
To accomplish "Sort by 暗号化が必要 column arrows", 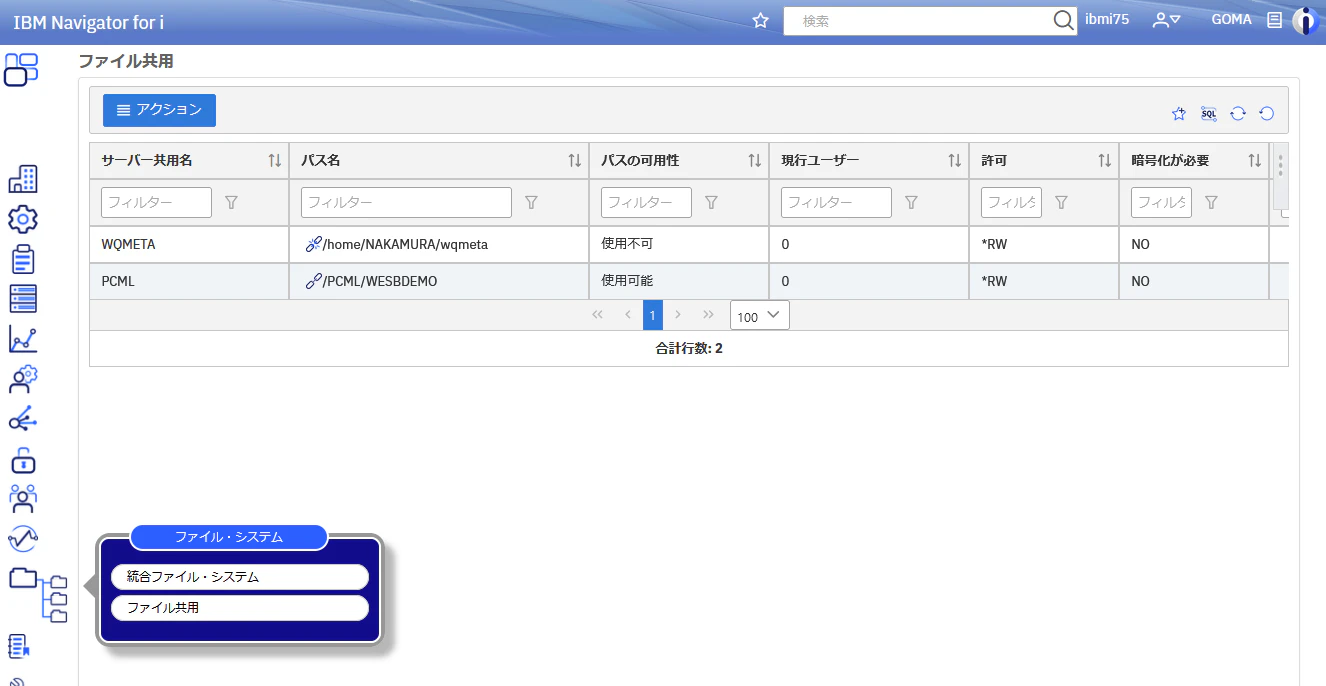I will 1255,160.
